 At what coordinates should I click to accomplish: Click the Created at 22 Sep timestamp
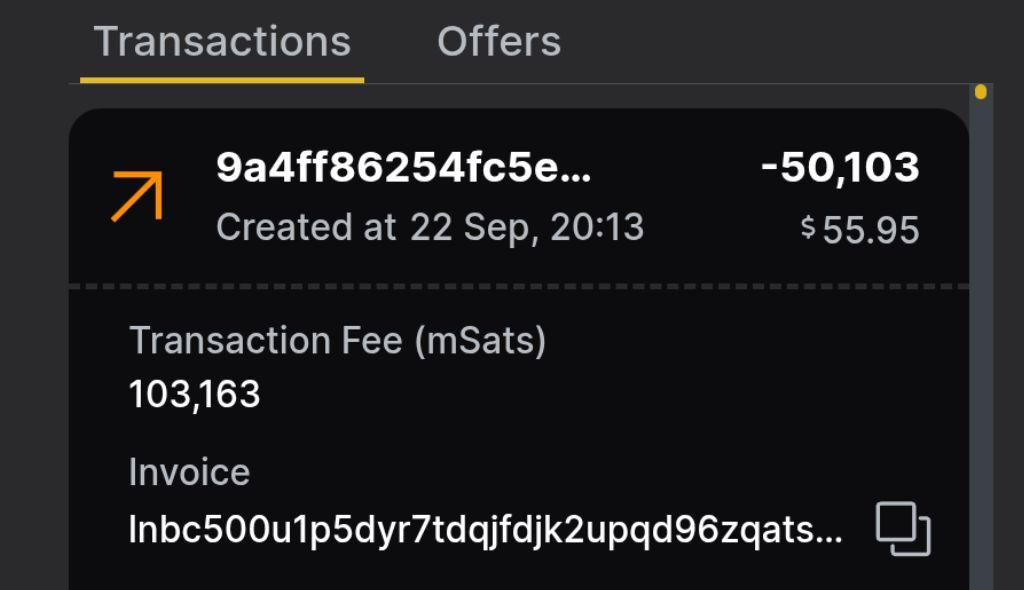tap(429, 227)
